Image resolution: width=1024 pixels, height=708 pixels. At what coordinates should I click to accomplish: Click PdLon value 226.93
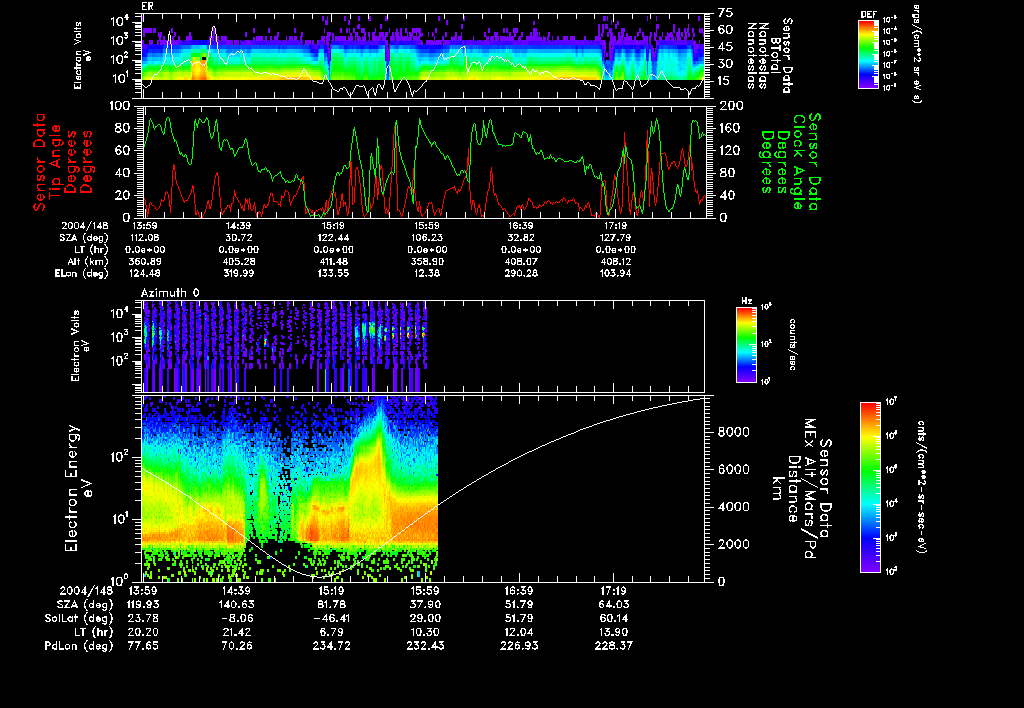[519, 646]
